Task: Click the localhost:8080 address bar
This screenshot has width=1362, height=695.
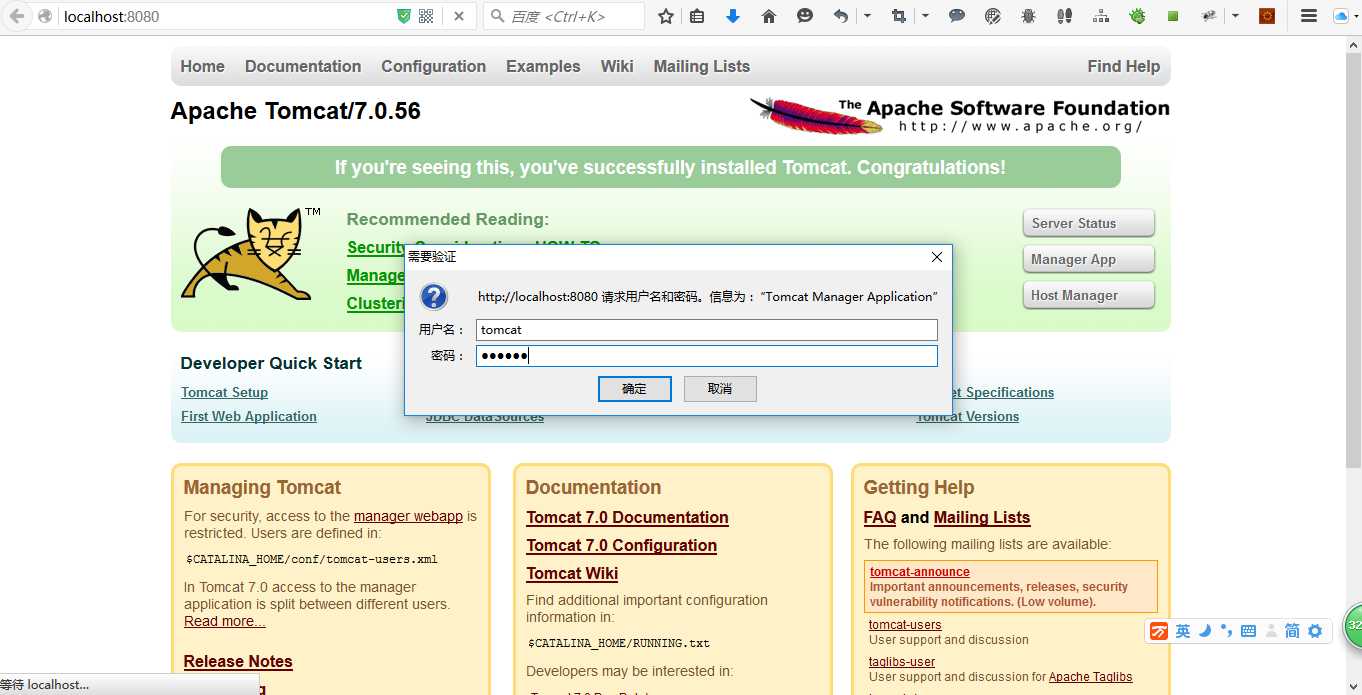Action: tap(225, 16)
